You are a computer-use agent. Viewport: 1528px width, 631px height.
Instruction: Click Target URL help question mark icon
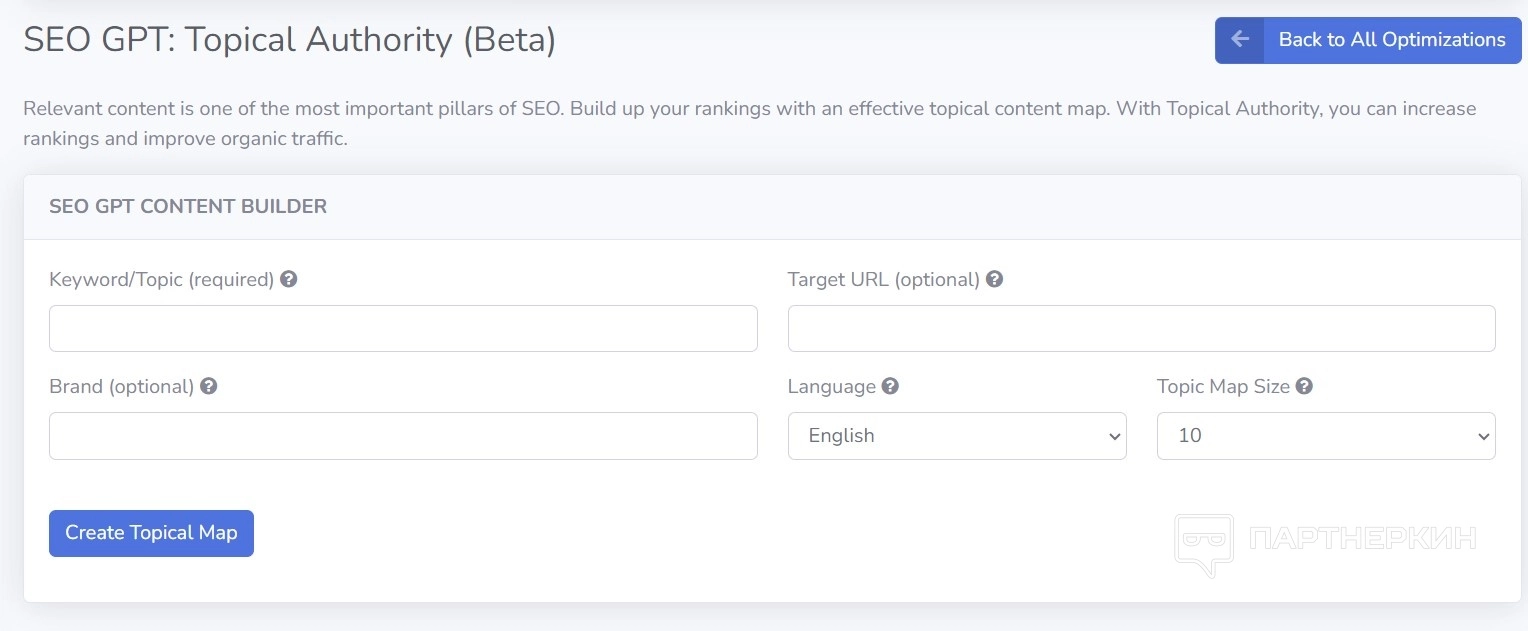995,279
